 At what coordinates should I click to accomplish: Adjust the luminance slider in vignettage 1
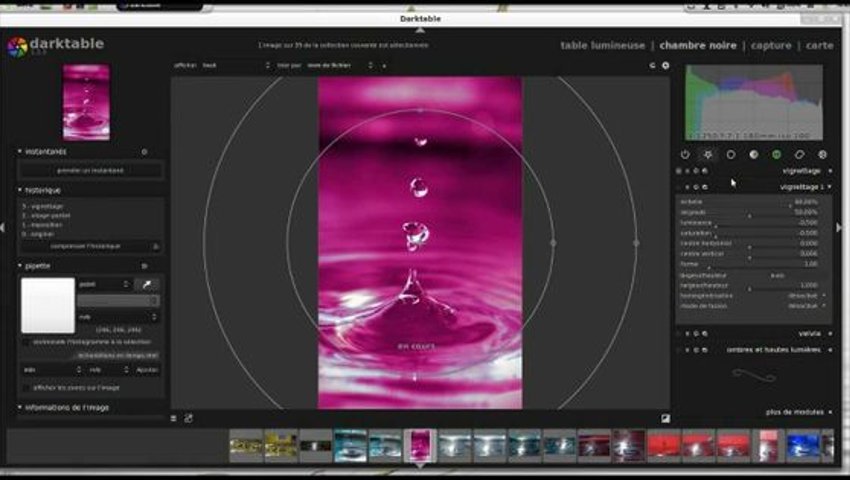tap(749, 223)
